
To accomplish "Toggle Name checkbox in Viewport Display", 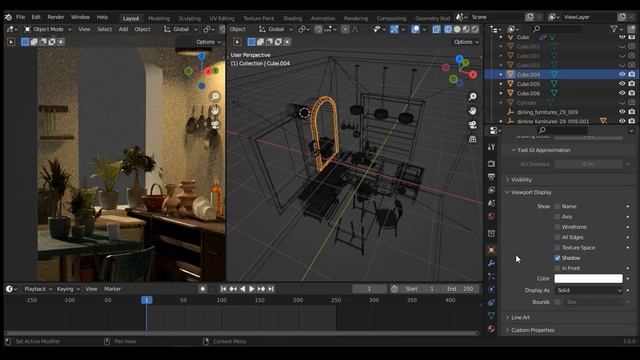I will (x=558, y=207).
